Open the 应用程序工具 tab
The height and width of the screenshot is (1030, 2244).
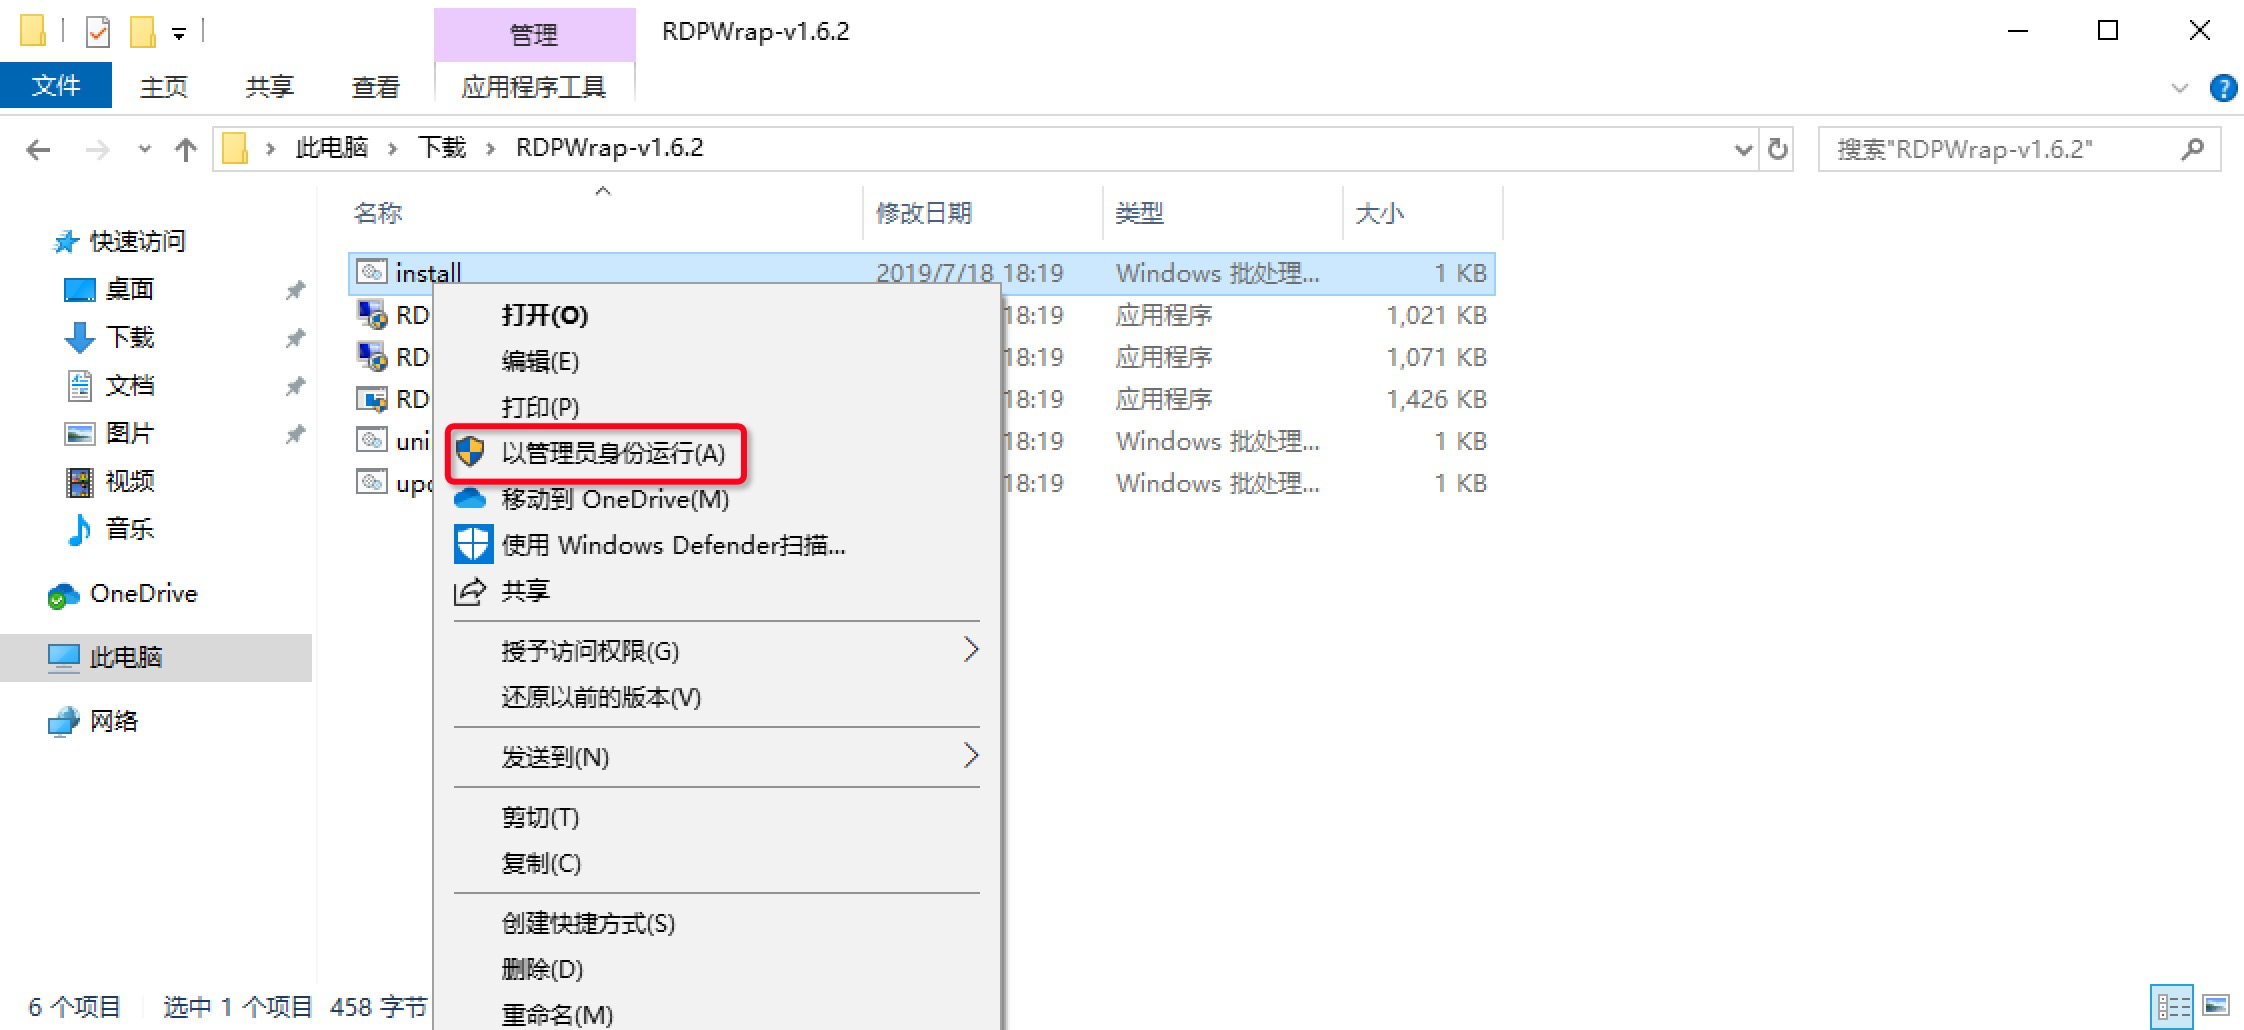click(534, 87)
